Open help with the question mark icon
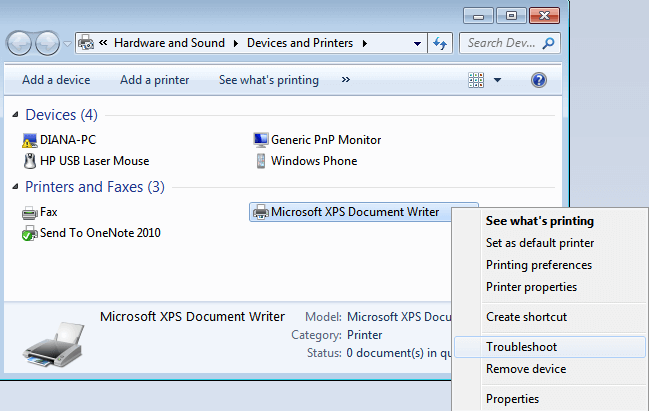 [539, 80]
